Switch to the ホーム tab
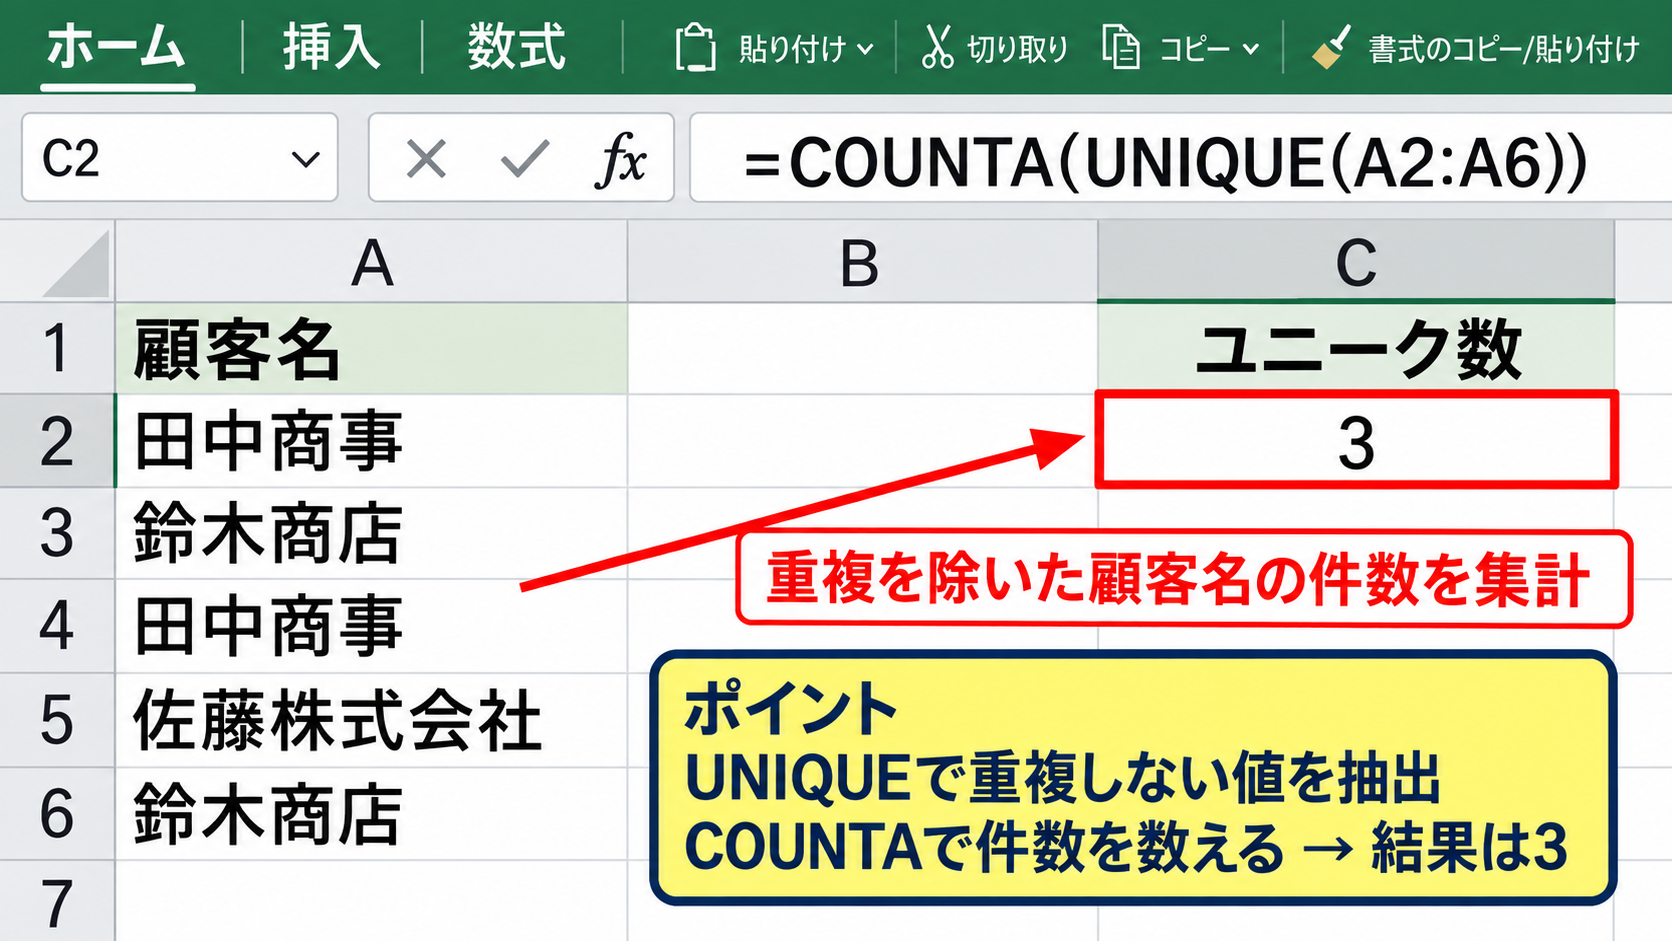The width and height of the screenshot is (1672, 941). coord(116,47)
